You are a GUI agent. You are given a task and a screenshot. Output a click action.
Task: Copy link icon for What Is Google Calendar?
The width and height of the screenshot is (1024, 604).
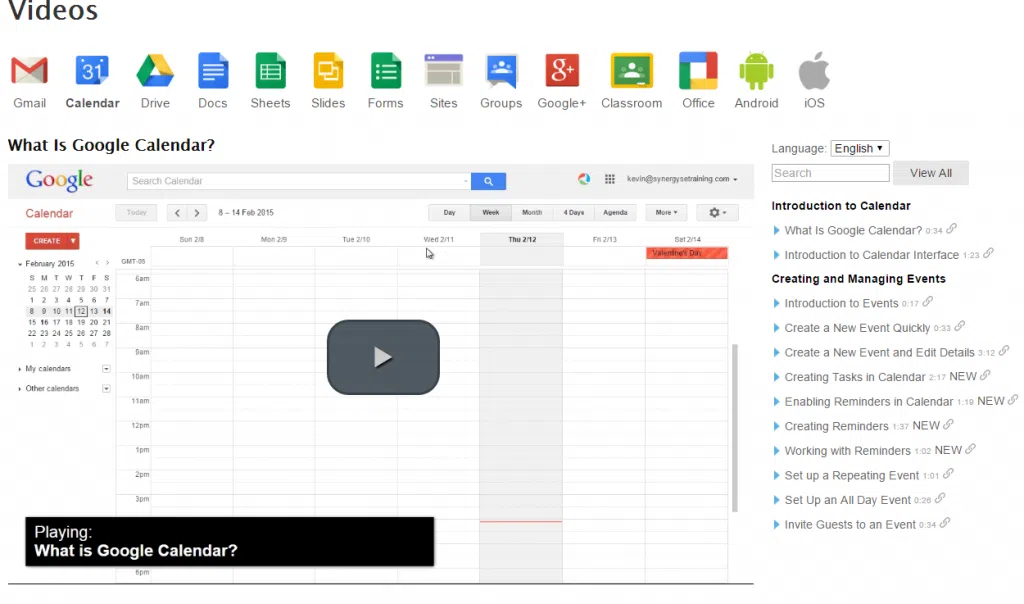point(952,229)
